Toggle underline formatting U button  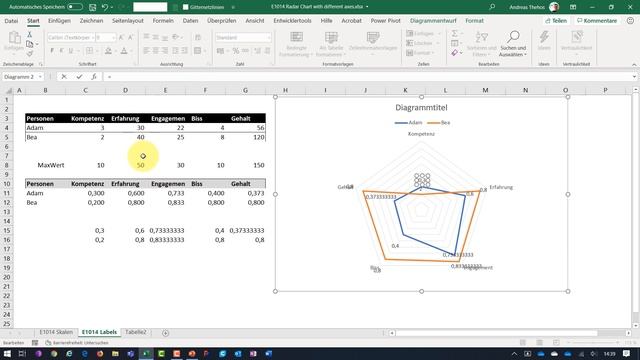71,51
